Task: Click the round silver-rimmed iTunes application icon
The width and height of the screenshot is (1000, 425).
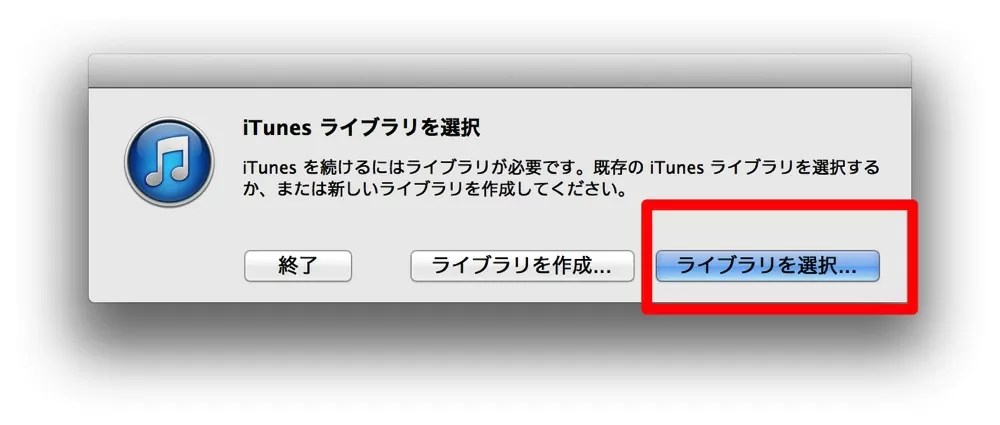Action: point(169,161)
